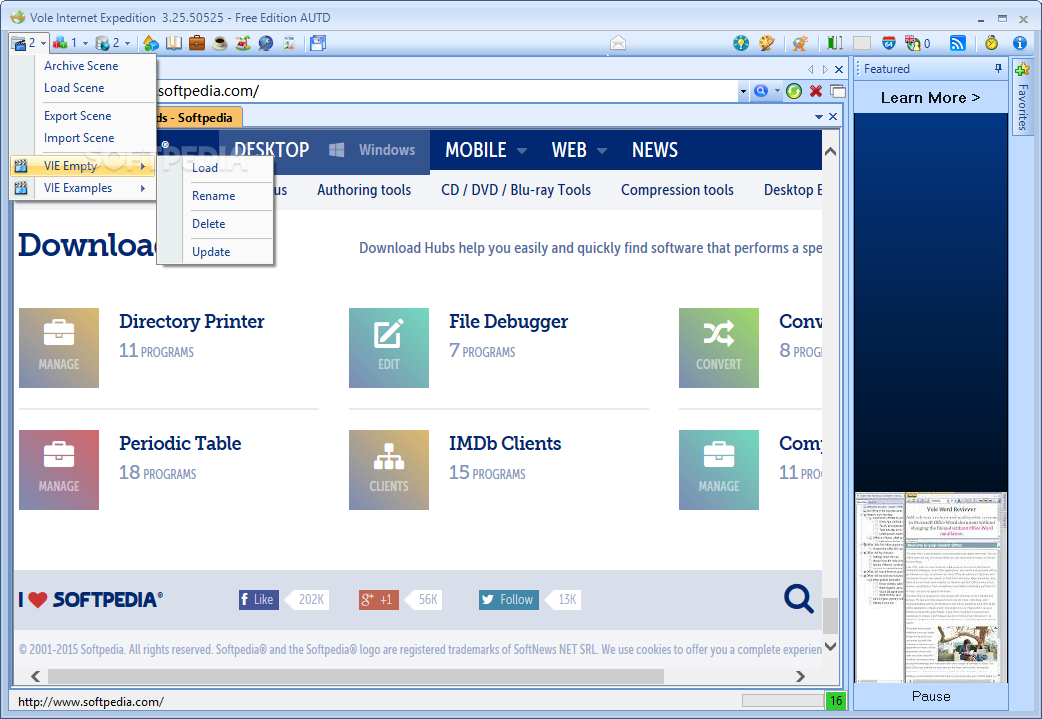Choose Export Scene from menu

point(78,116)
